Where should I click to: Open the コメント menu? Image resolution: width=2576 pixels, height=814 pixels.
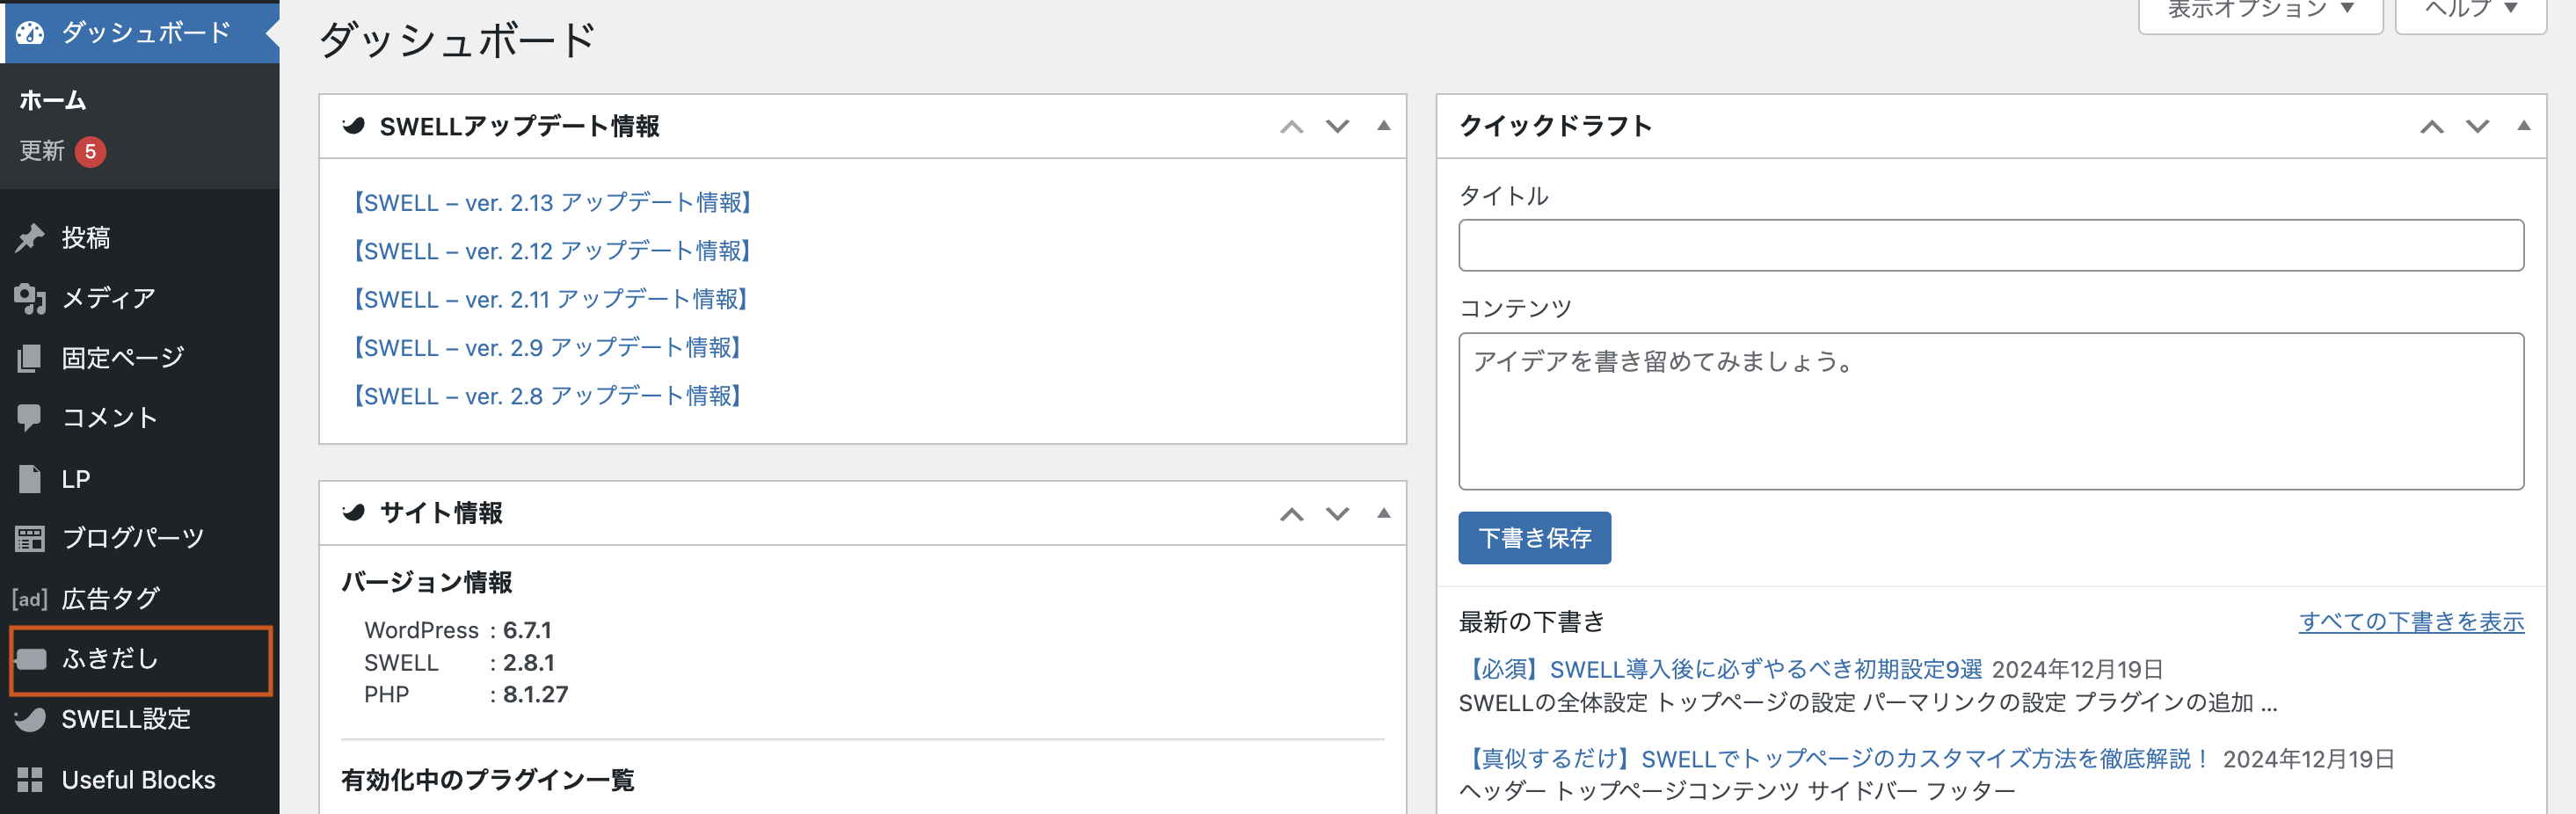[140, 418]
